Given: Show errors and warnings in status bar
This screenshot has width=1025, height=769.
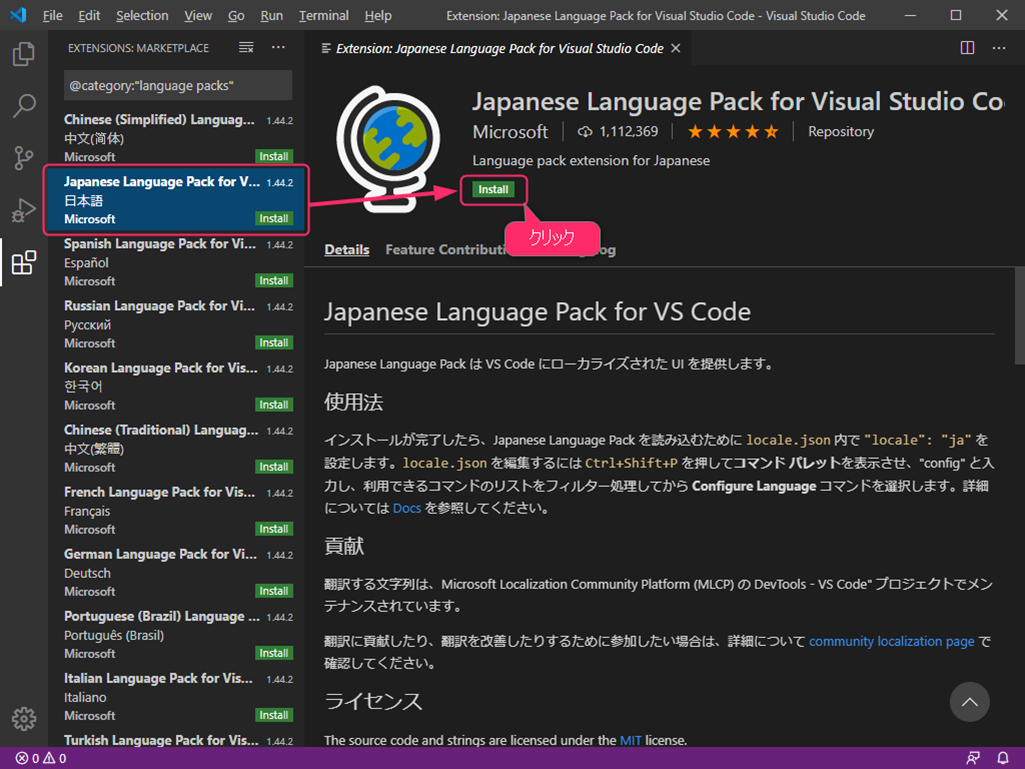Looking at the screenshot, I should [x=41, y=759].
